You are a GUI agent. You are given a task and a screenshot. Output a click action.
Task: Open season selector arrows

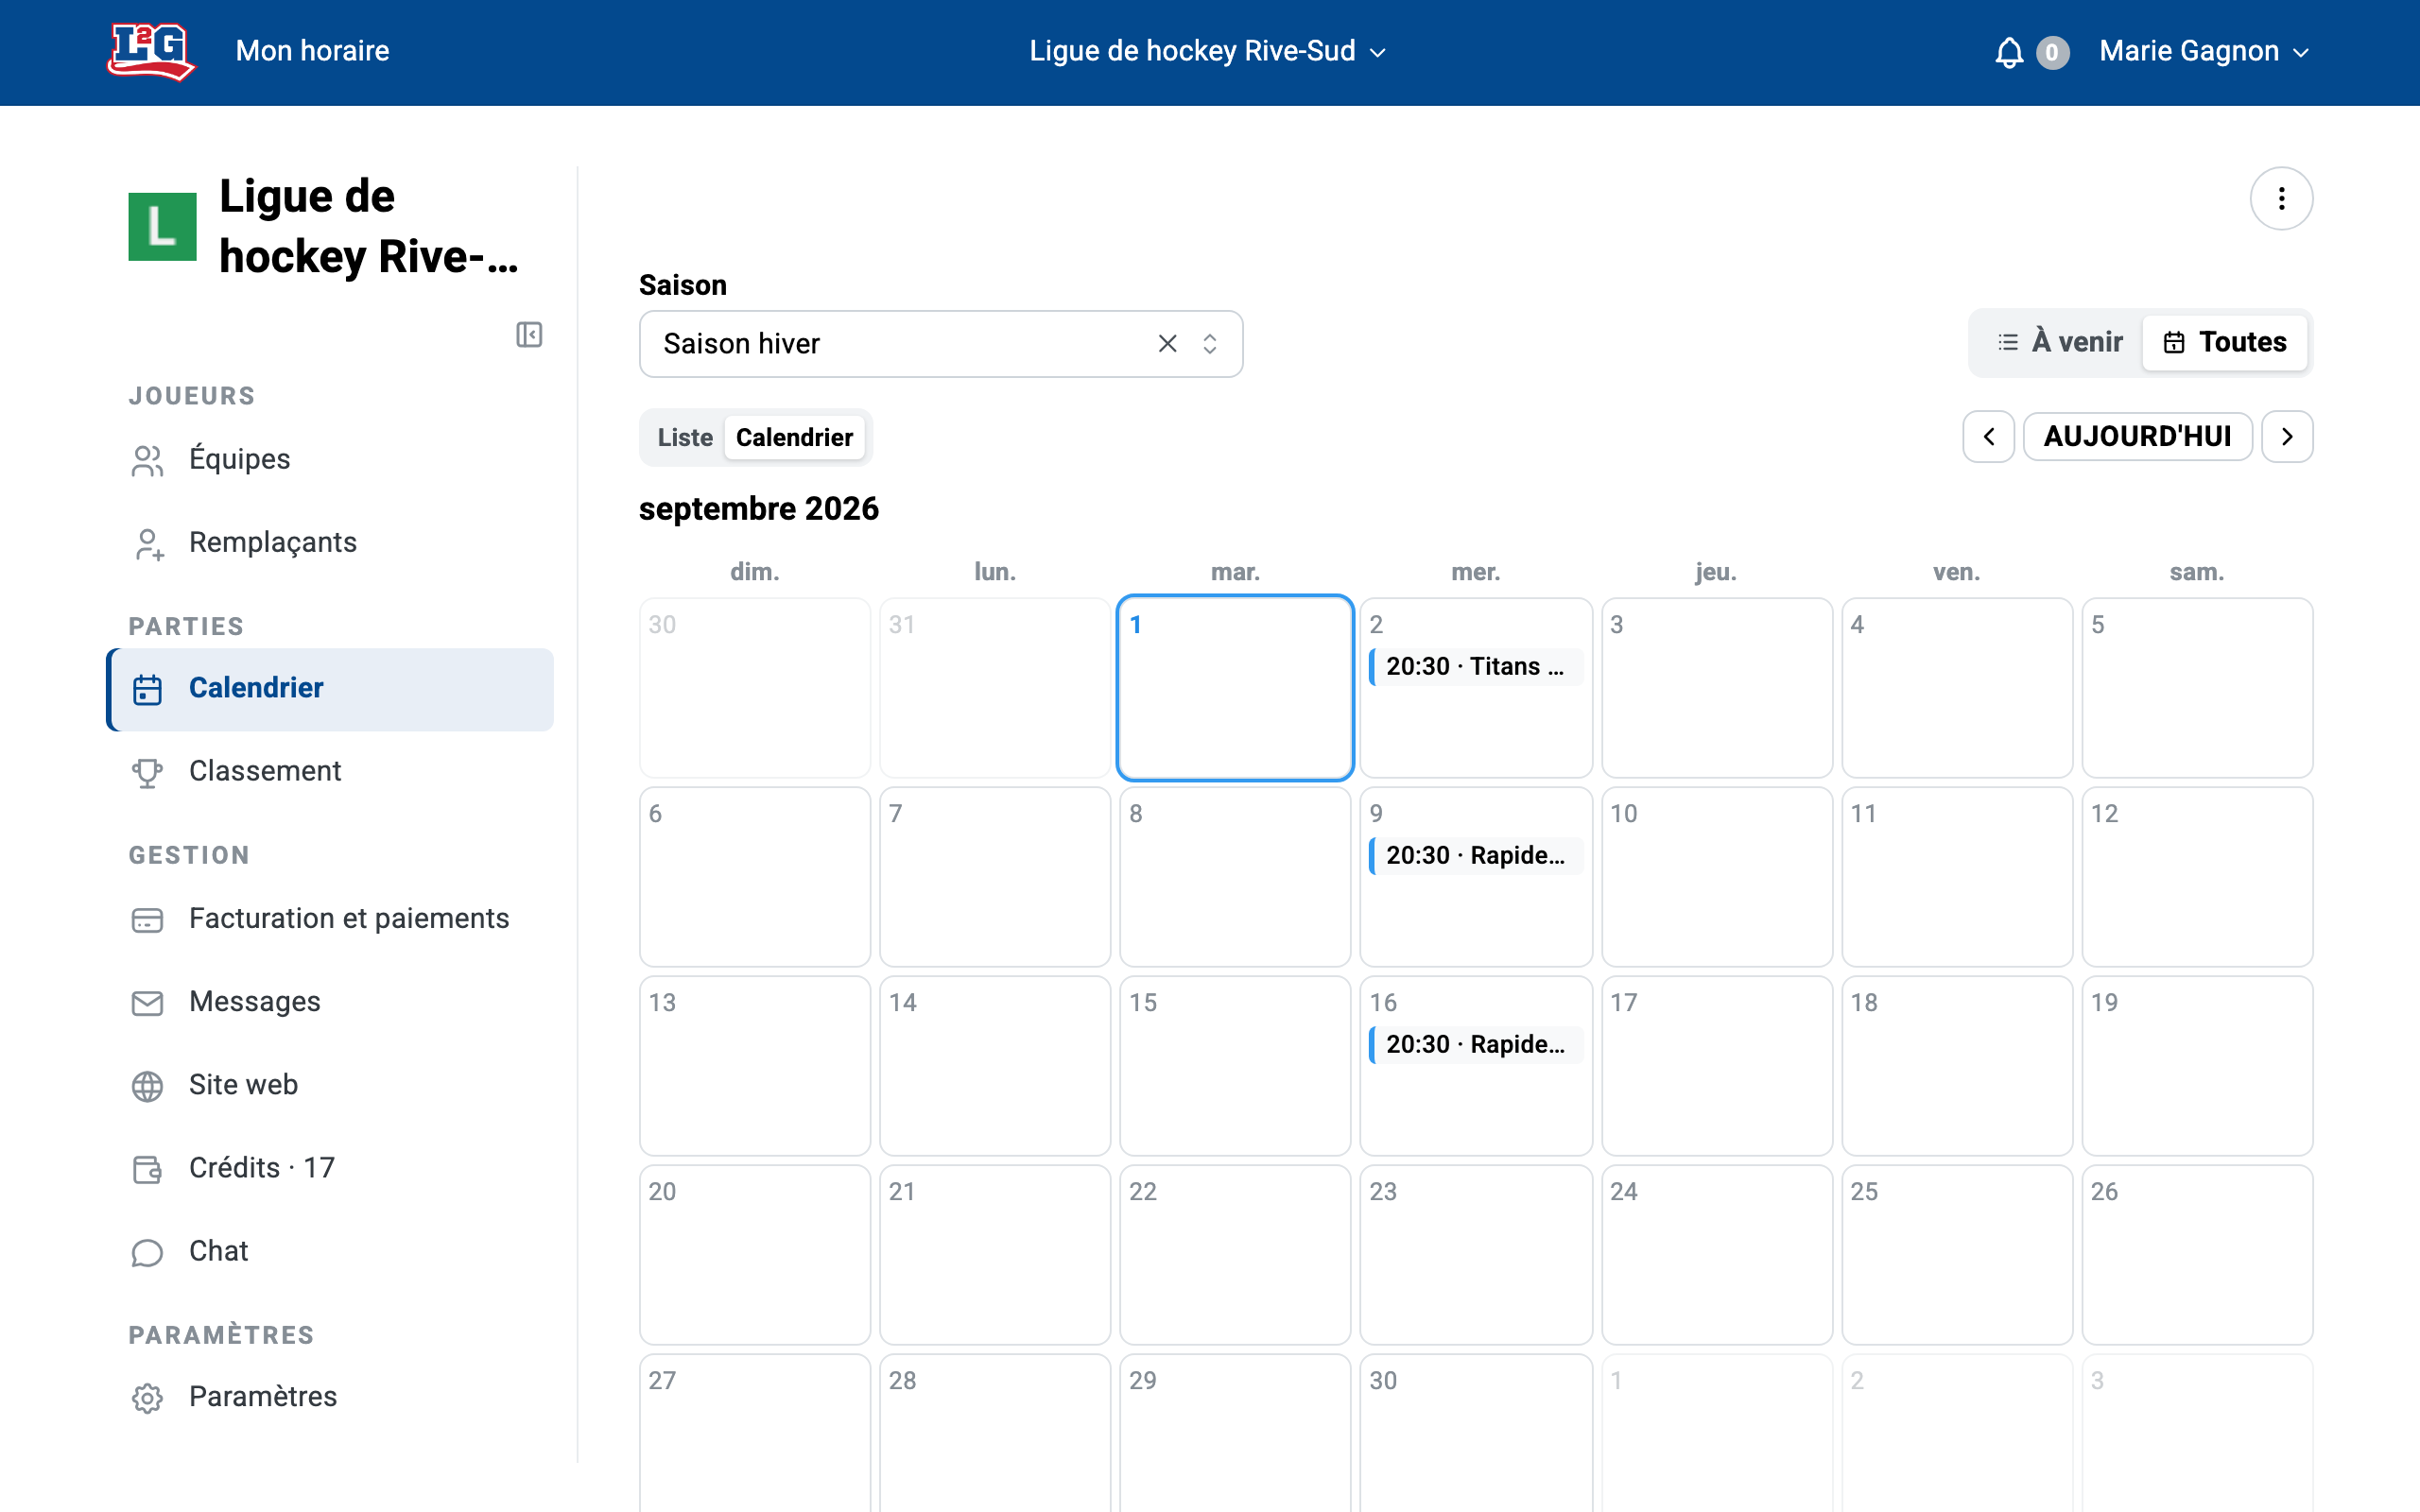click(1210, 344)
